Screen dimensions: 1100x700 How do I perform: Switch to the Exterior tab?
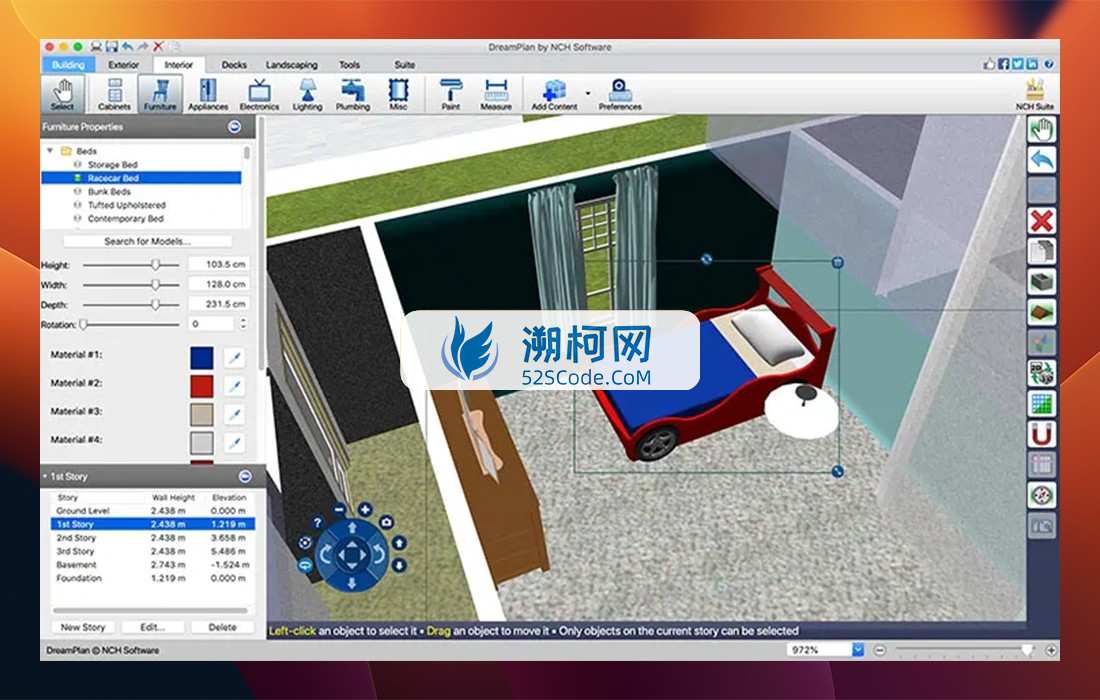123,65
